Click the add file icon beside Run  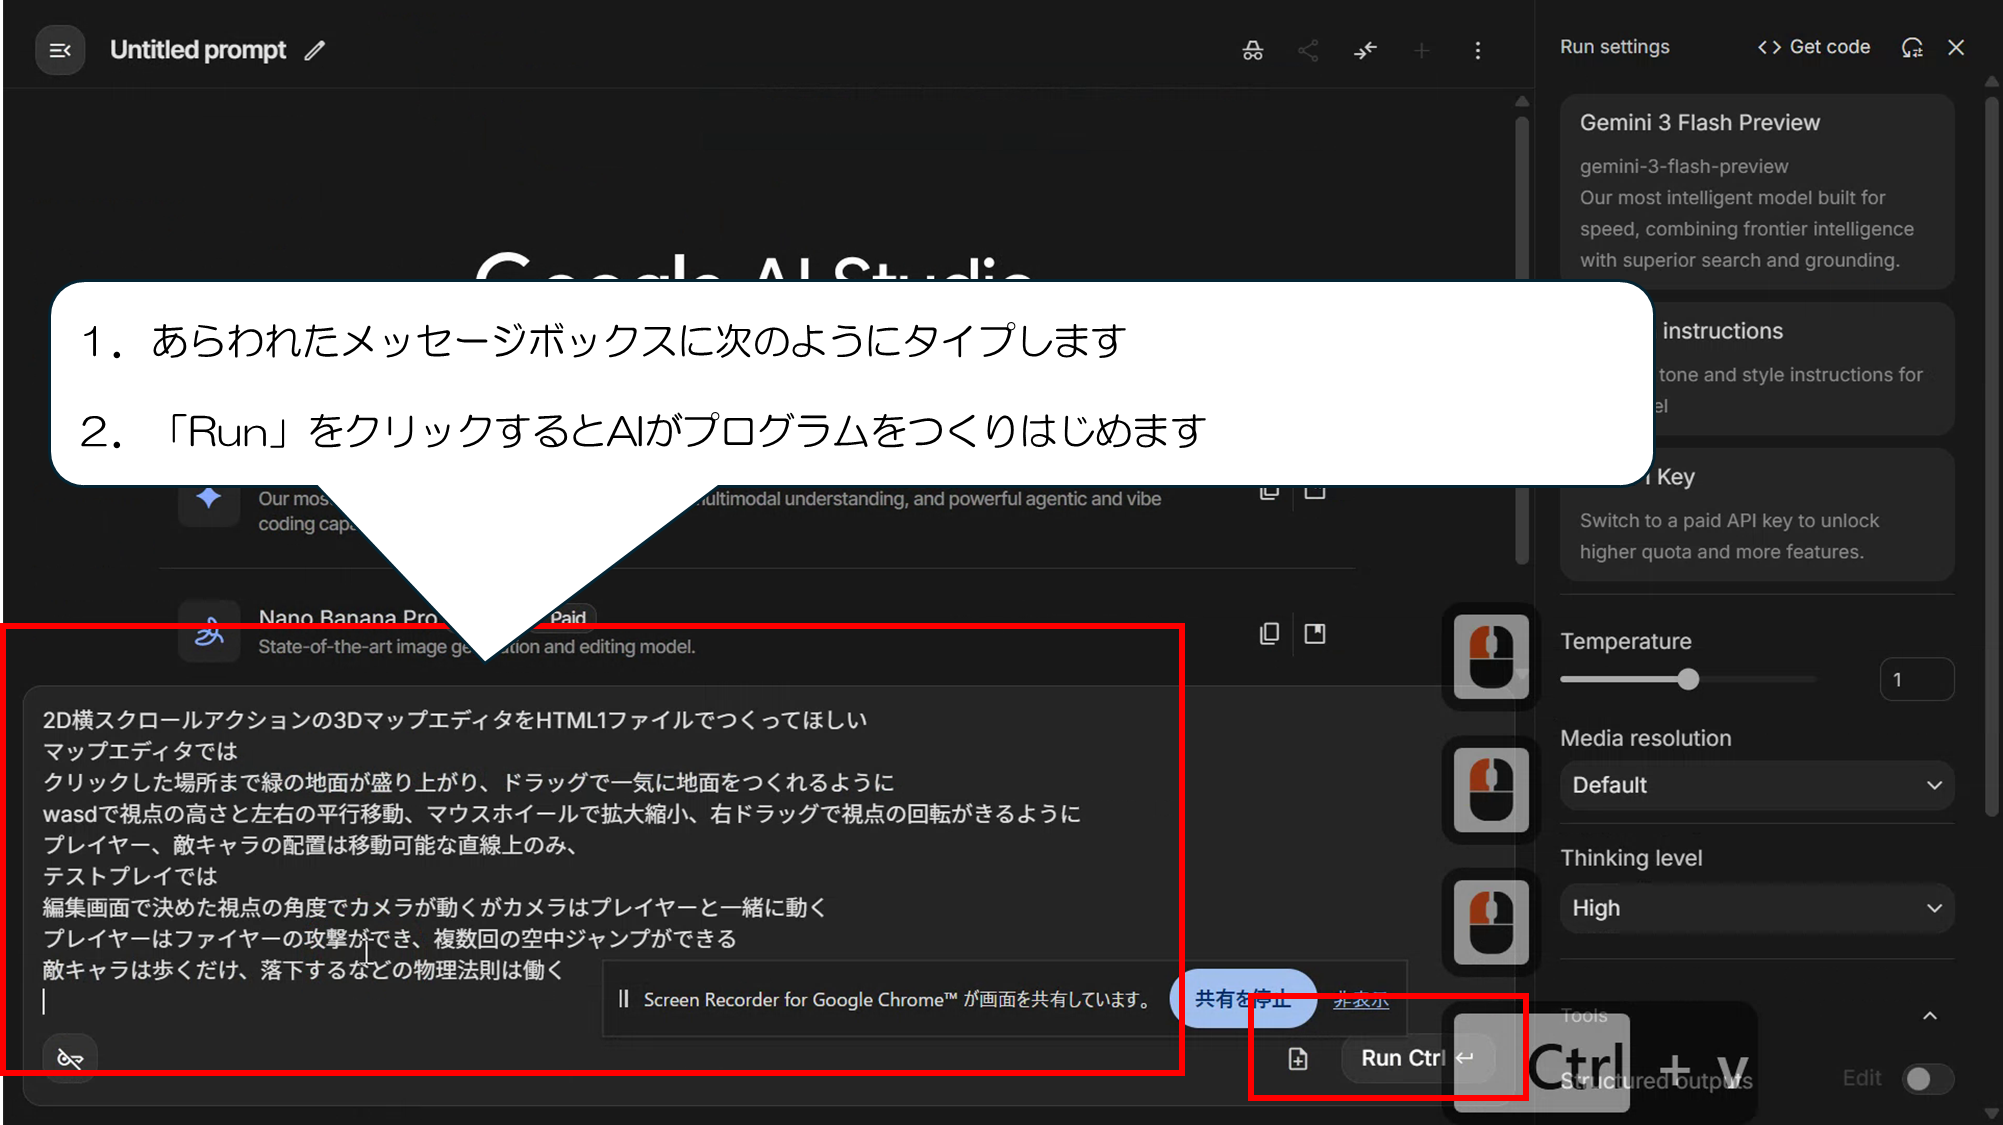pyautogui.click(x=1298, y=1059)
